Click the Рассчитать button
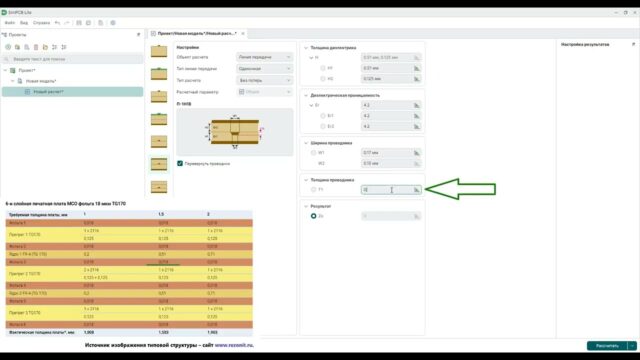This screenshot has height=360, width=640. click(607, 346)
